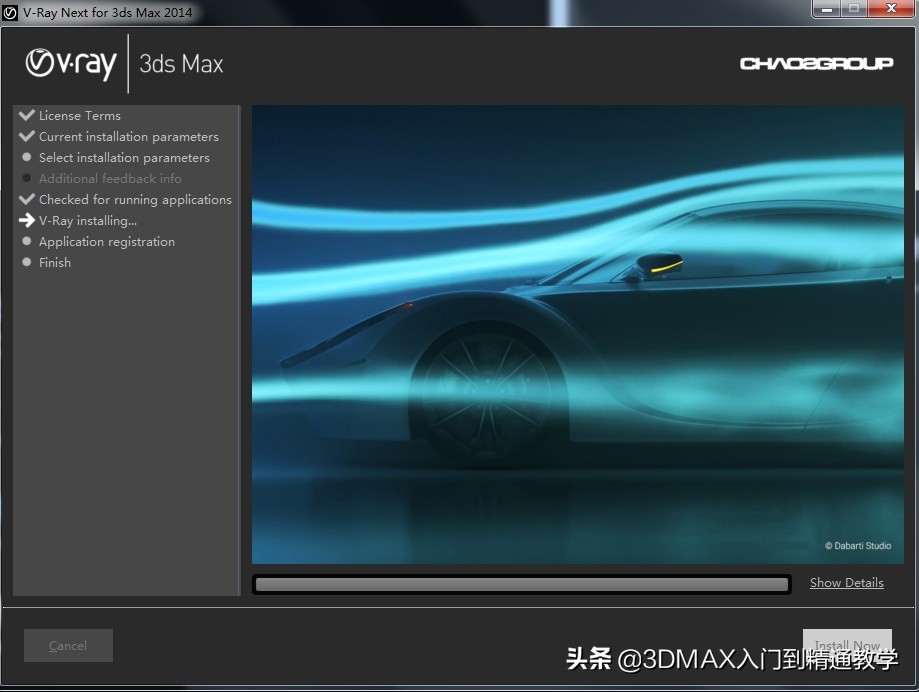Cancel the installation

point(67,645)
